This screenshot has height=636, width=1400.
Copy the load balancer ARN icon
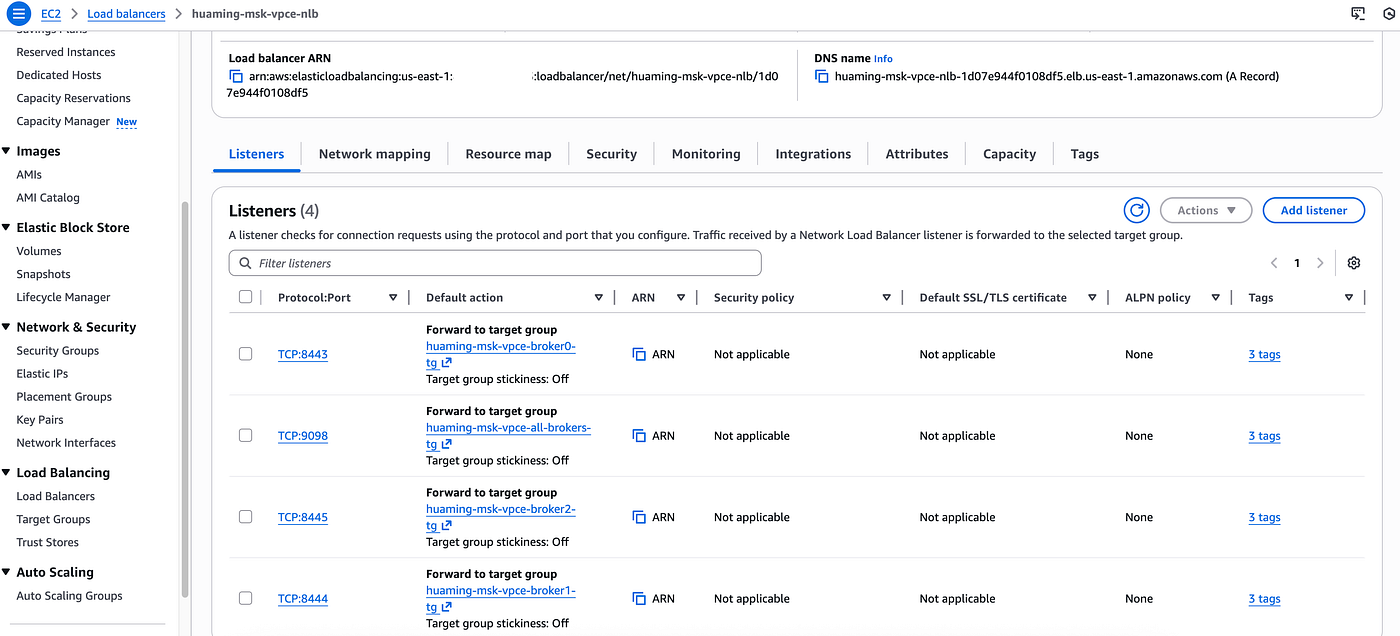point(236,76)
